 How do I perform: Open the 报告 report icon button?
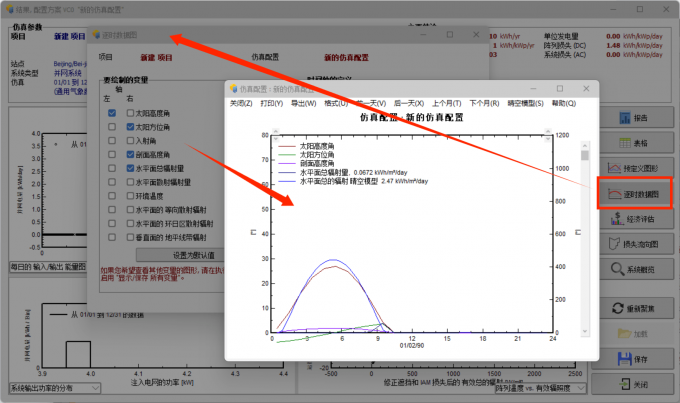pyautogui.click(x=634, y=118)
